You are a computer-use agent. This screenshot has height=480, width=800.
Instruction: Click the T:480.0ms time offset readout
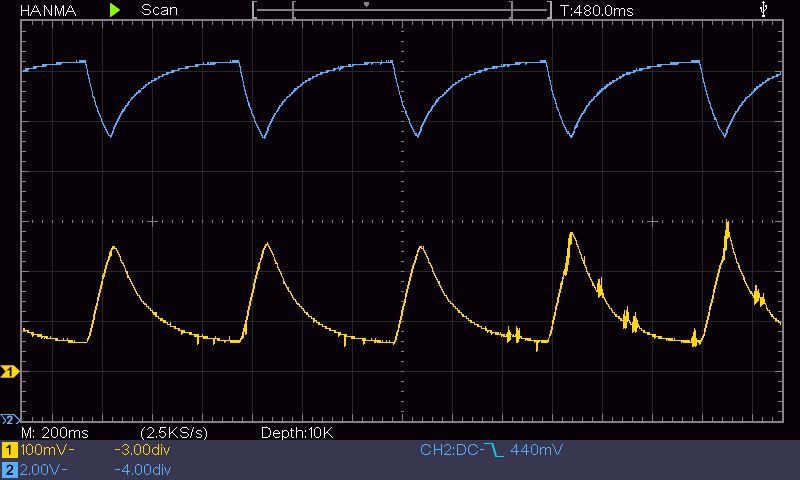click(596, 10)
